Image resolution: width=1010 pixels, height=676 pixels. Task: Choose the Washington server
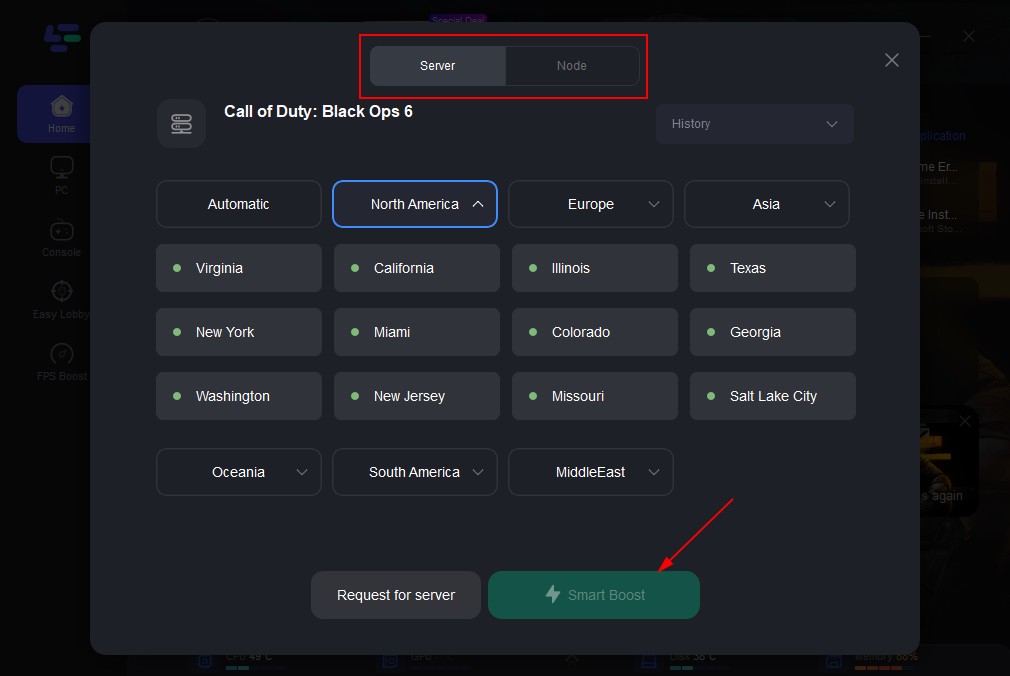(x=239, y=396)
